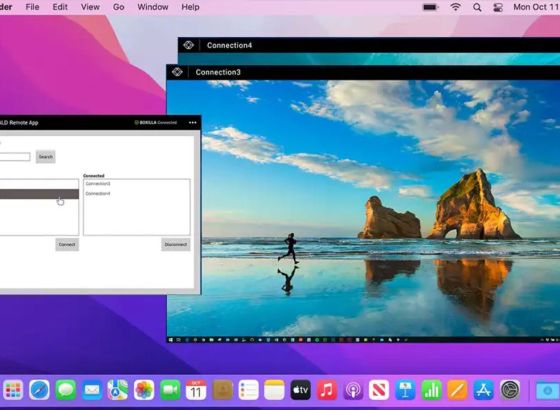
Task: Open Photos from the Dock
Action: 144,390
